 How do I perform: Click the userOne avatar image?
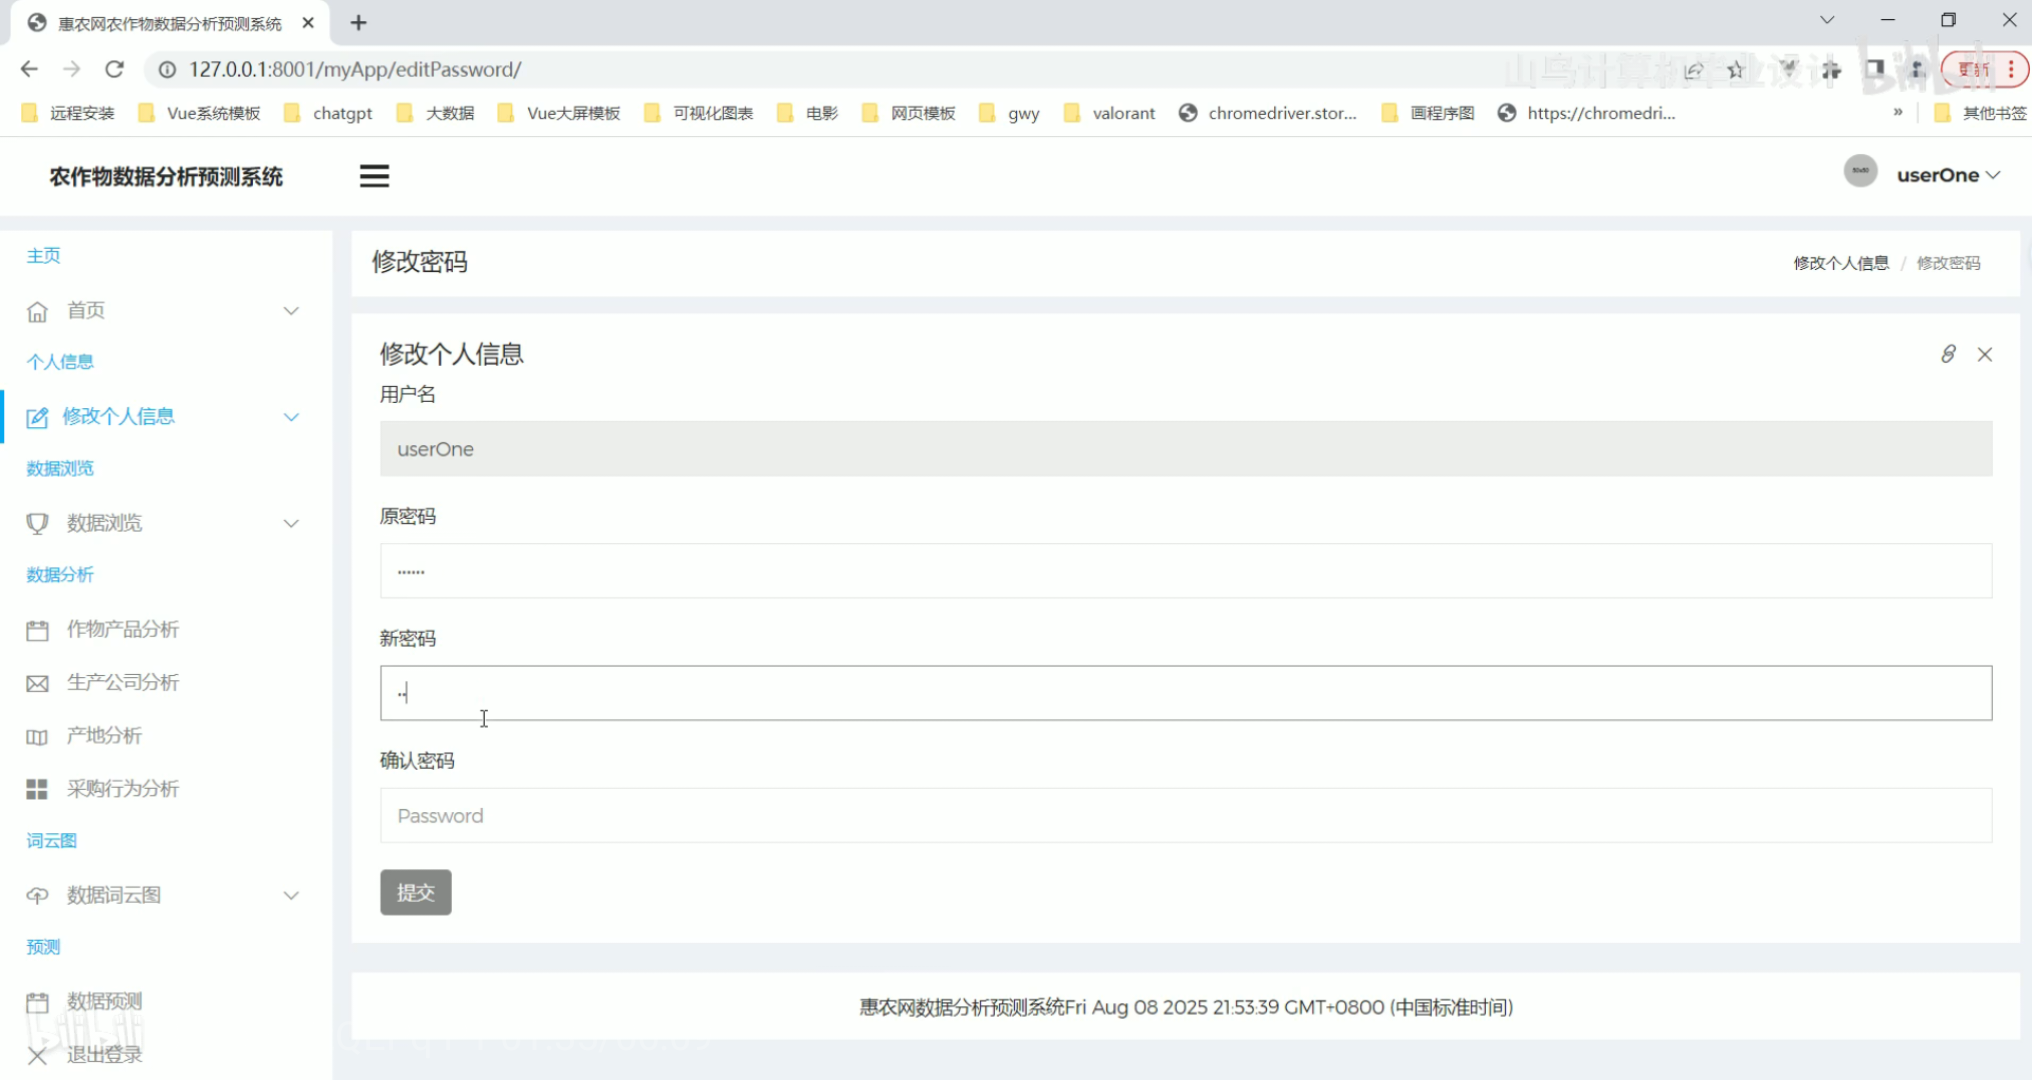point(1860,172)
